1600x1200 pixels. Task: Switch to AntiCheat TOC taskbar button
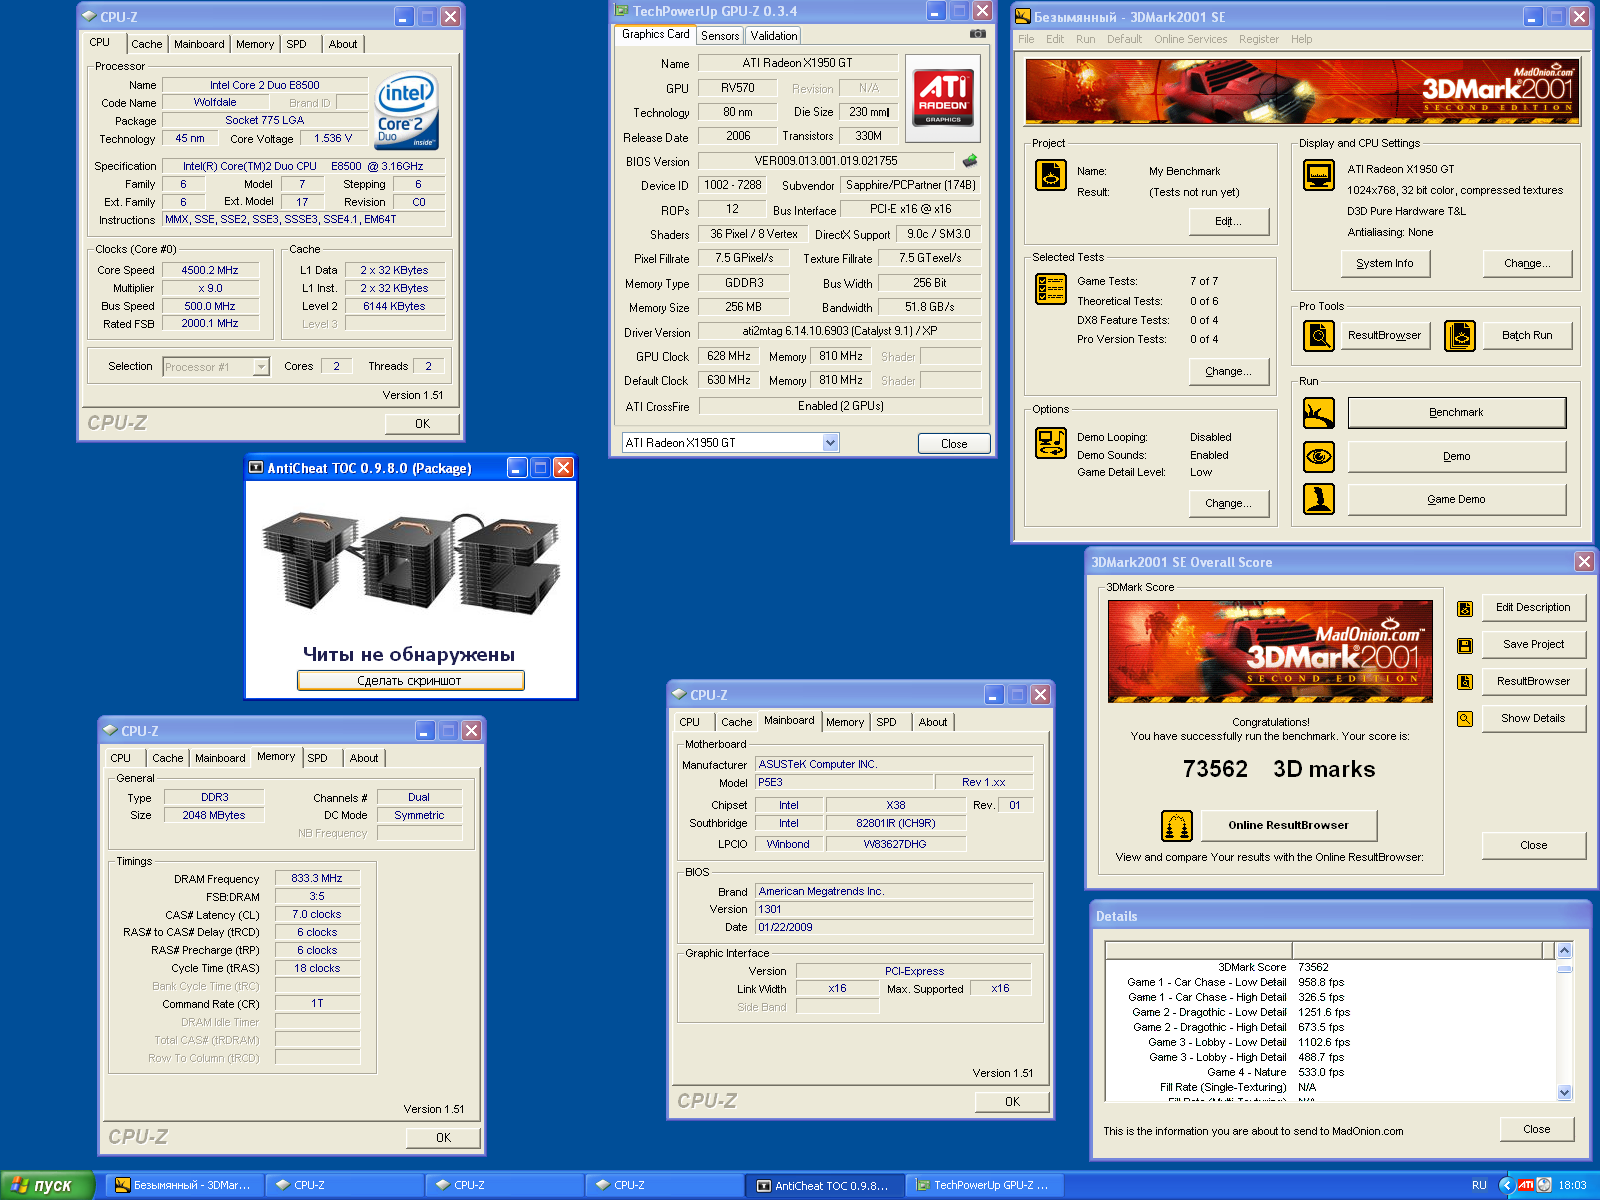825,1185
